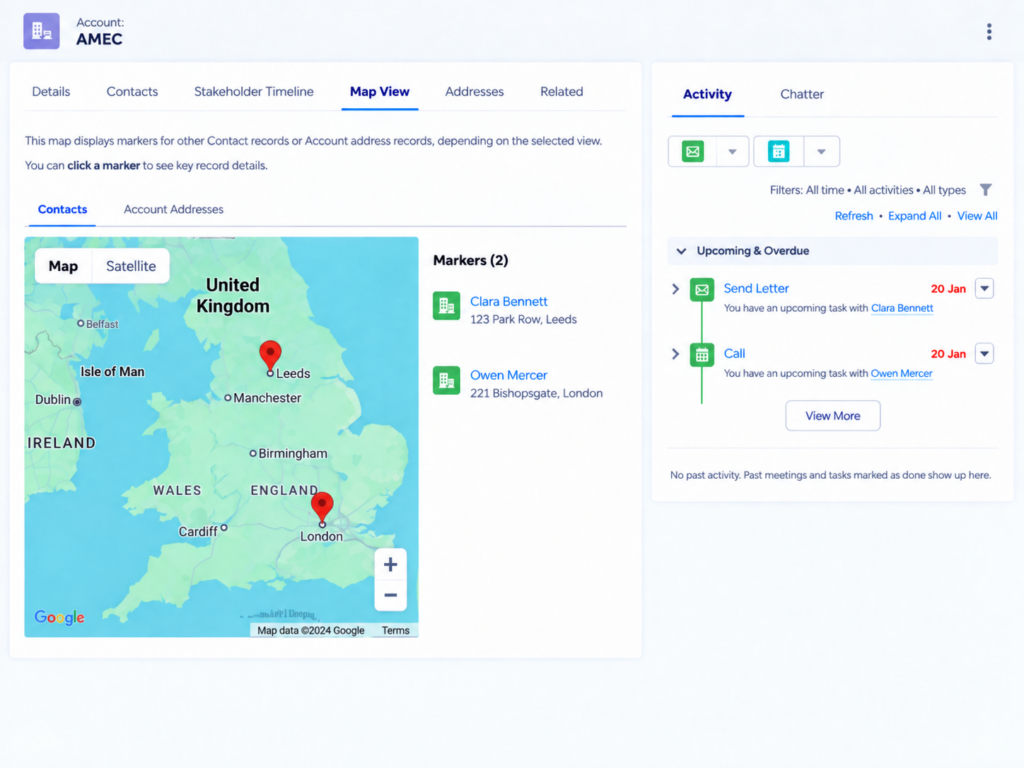Click the filters summary 'All time • All activities' text

coord(859,190)
